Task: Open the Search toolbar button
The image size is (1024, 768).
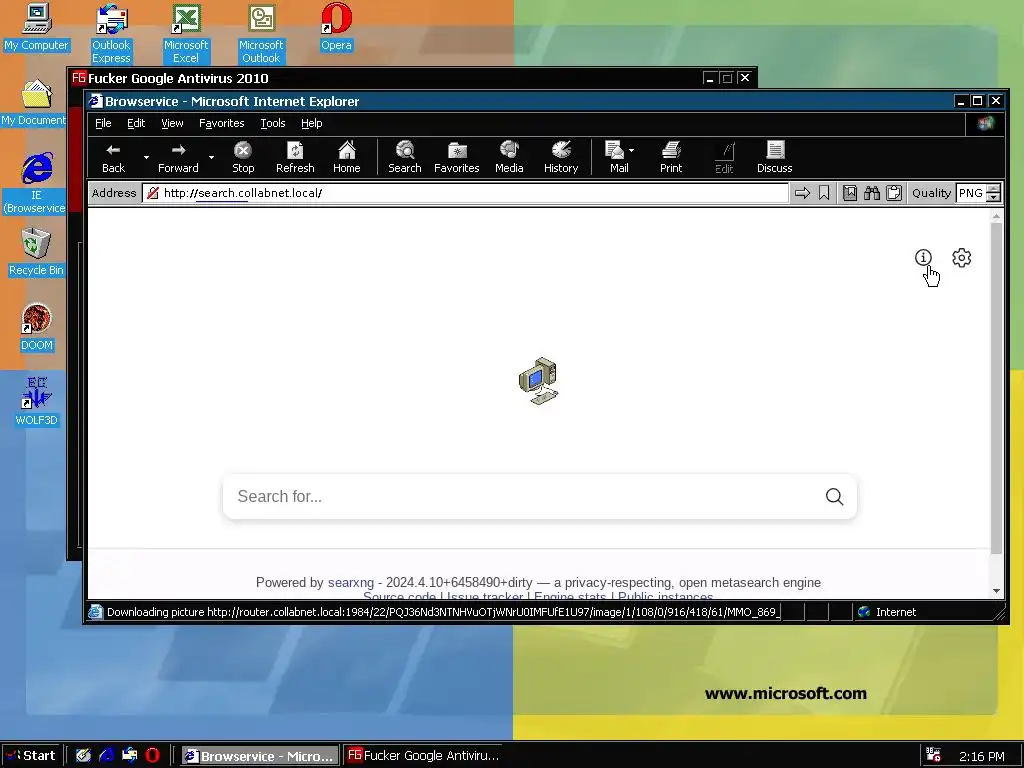Action: 405,157
